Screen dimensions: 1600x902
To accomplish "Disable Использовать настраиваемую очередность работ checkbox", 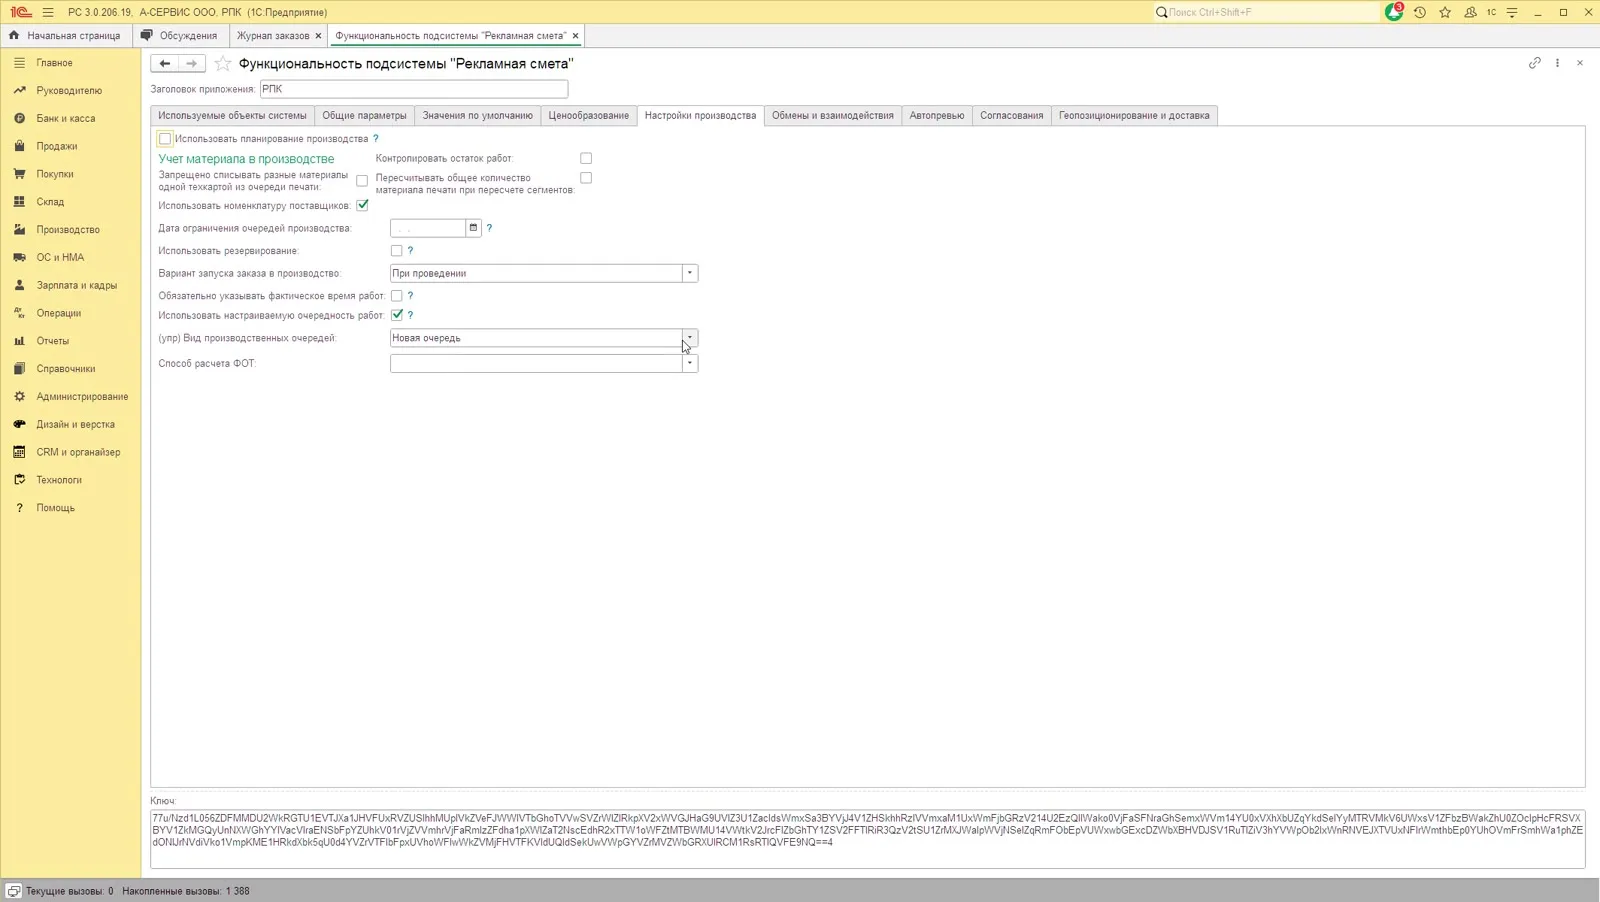I will [x=397, y=315].
